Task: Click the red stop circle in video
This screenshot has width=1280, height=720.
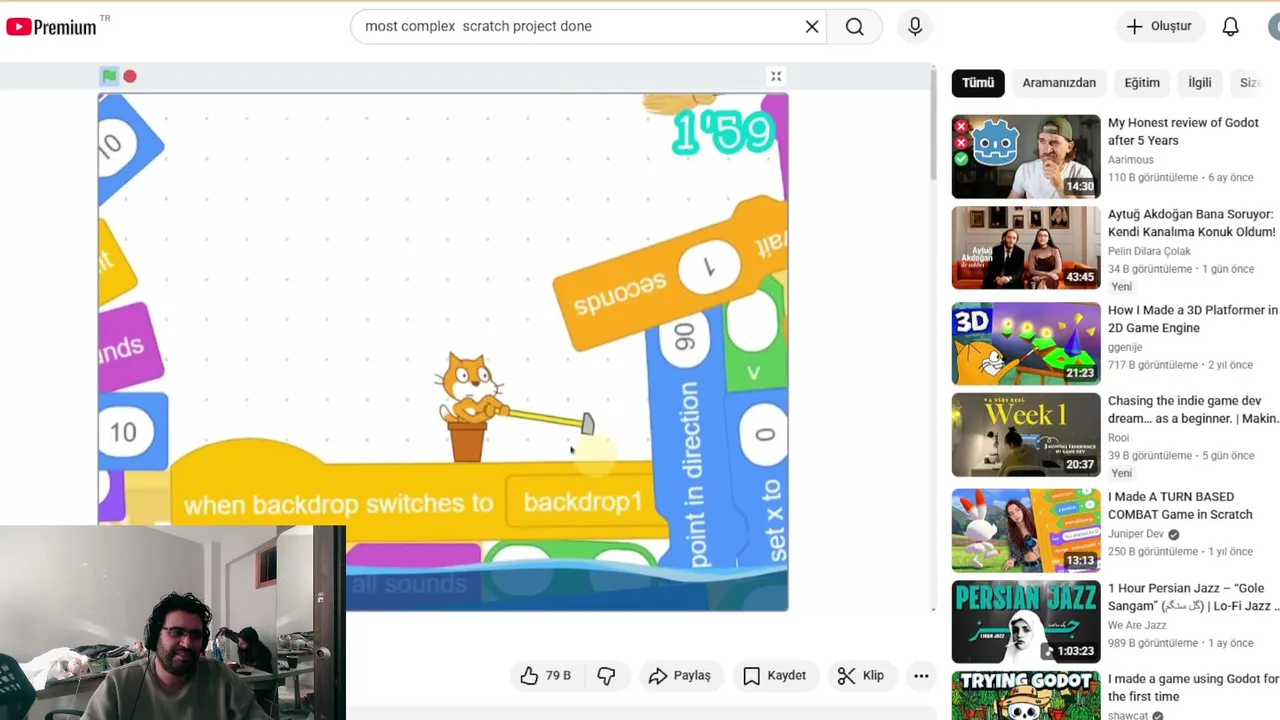Action: 130,76
